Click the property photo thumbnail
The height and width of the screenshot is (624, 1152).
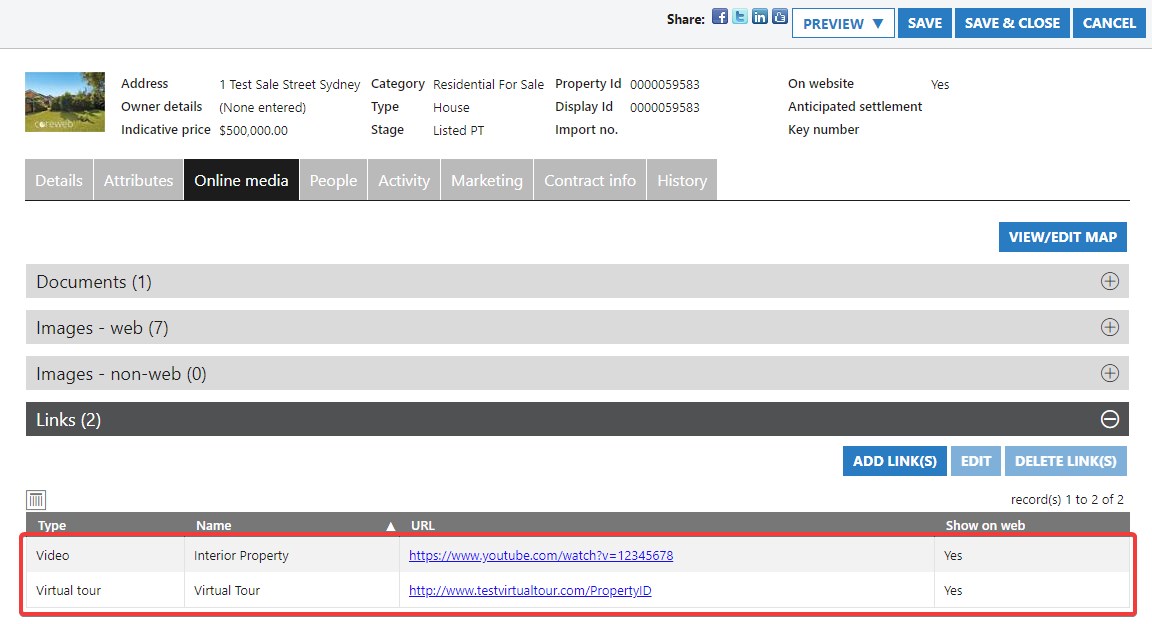(x=65, y=102)
